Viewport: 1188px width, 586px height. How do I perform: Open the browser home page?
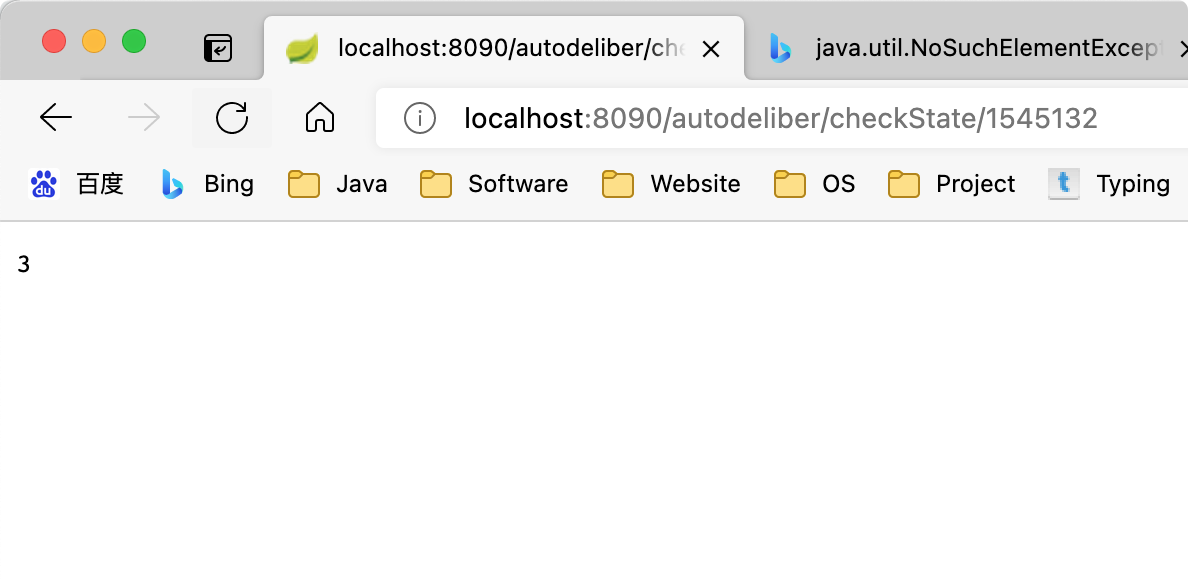(x=320, y=118)
